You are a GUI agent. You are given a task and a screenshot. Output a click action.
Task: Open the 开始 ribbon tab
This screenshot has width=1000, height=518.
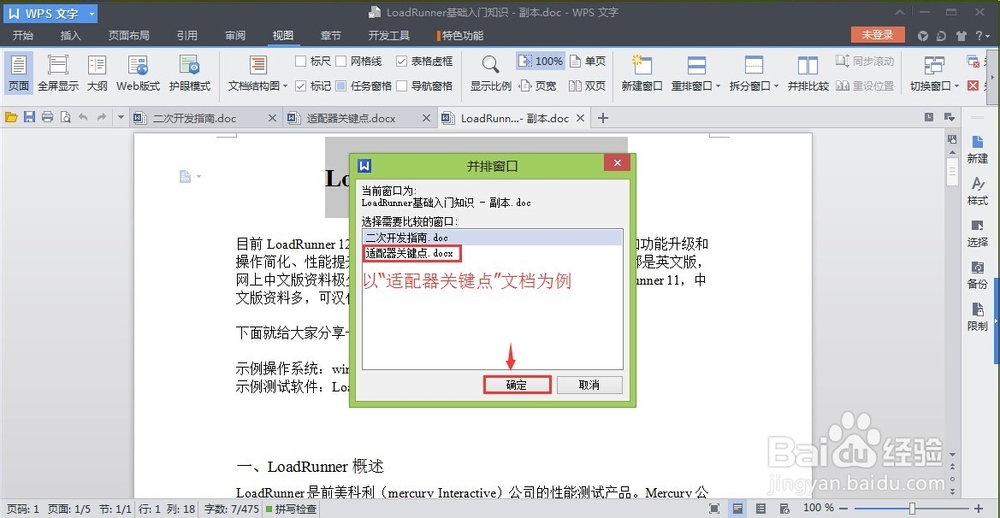[x=23, y=36]
